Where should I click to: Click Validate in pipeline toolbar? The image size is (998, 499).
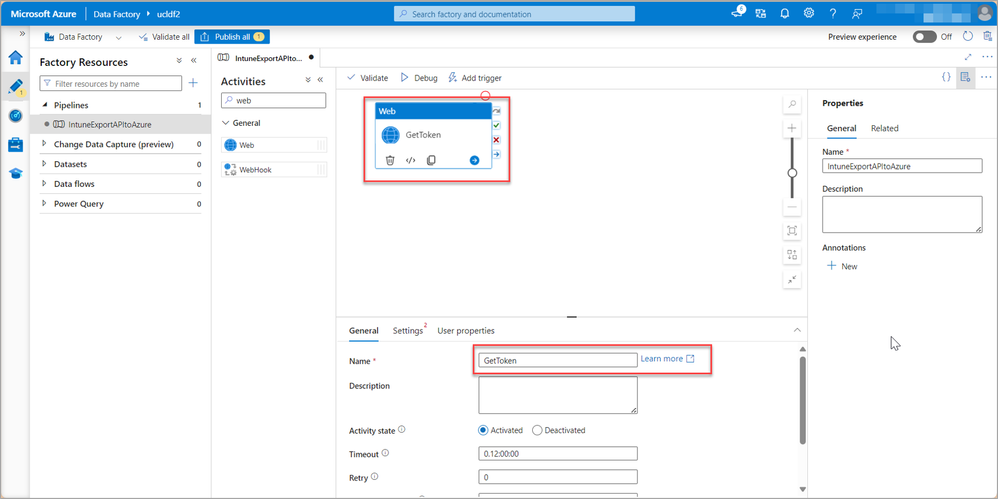coord(367,78)
